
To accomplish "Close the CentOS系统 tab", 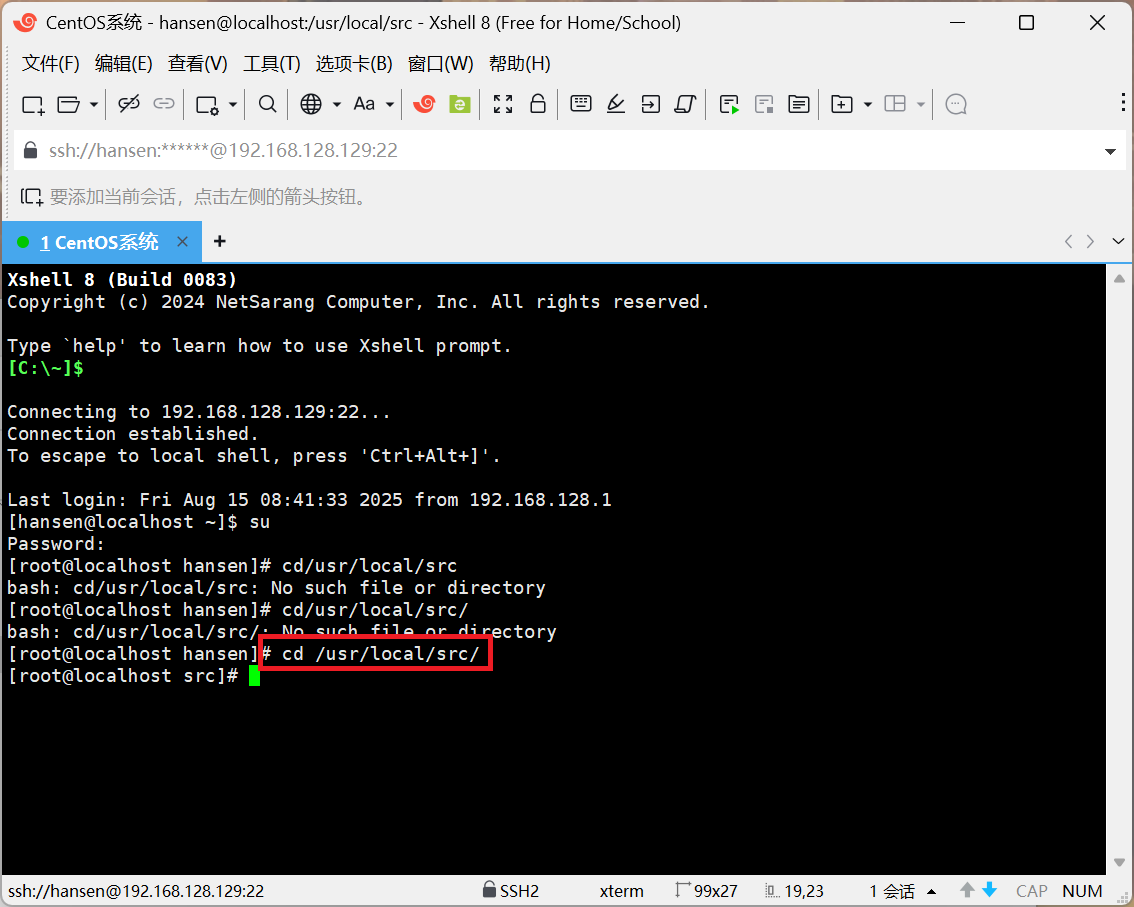I will click(x=182, y=242).
